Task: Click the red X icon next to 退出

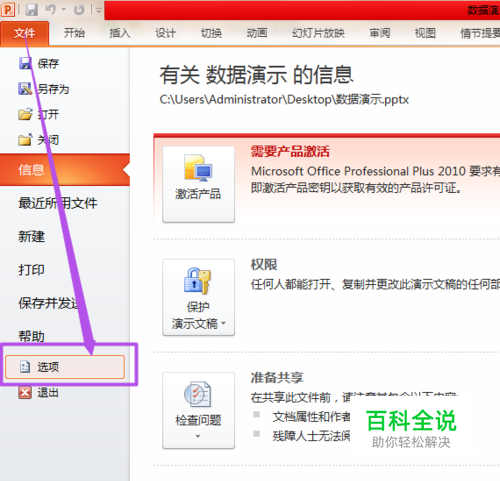Action: tap(25, 392)
